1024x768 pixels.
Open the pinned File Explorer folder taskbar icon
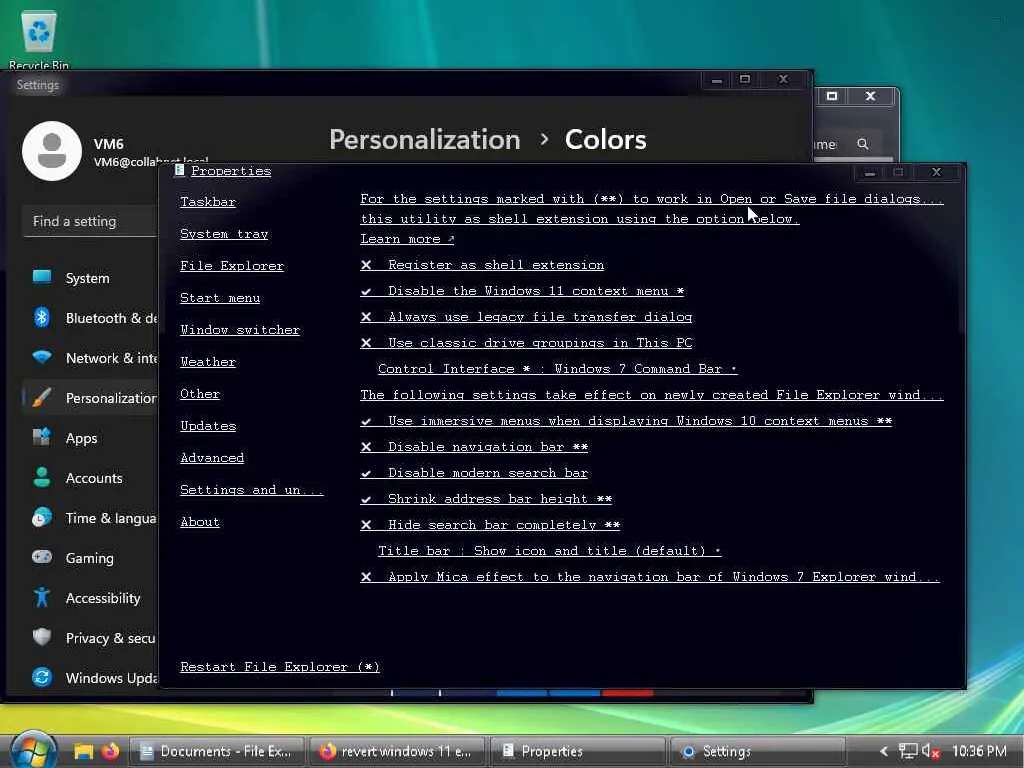click(x=84, y=751)
